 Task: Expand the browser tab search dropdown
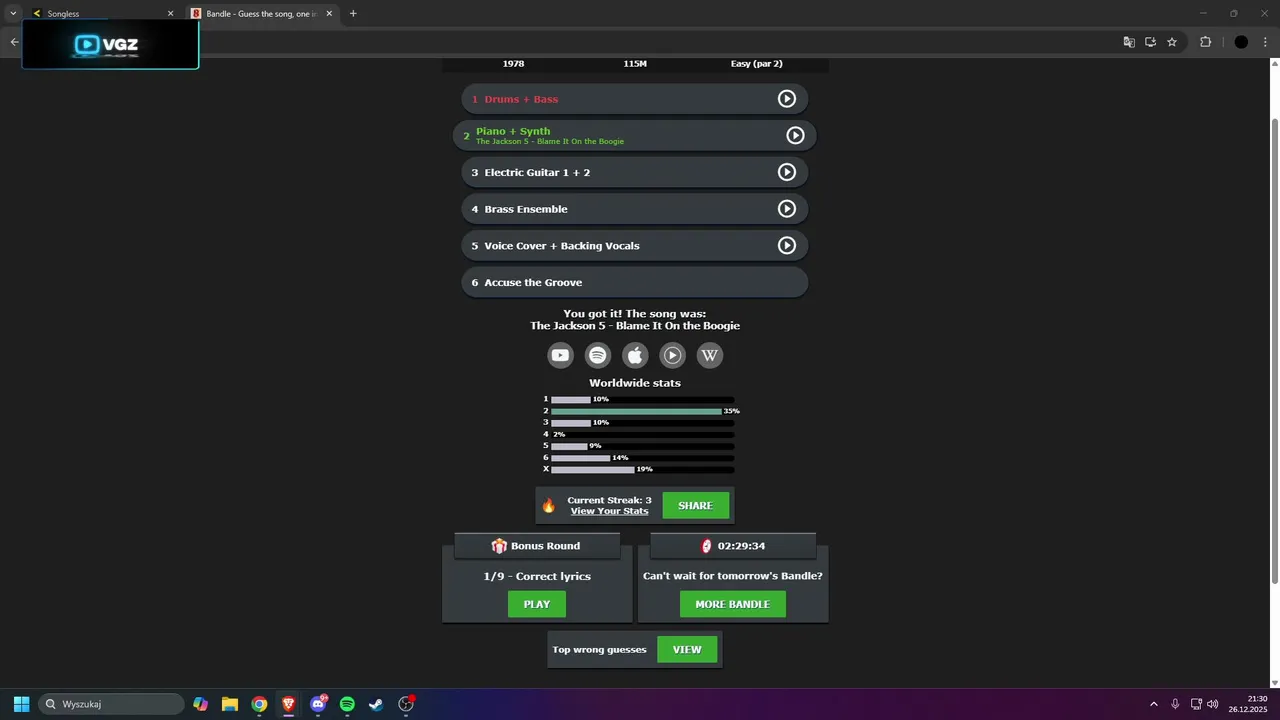[13, 14]
